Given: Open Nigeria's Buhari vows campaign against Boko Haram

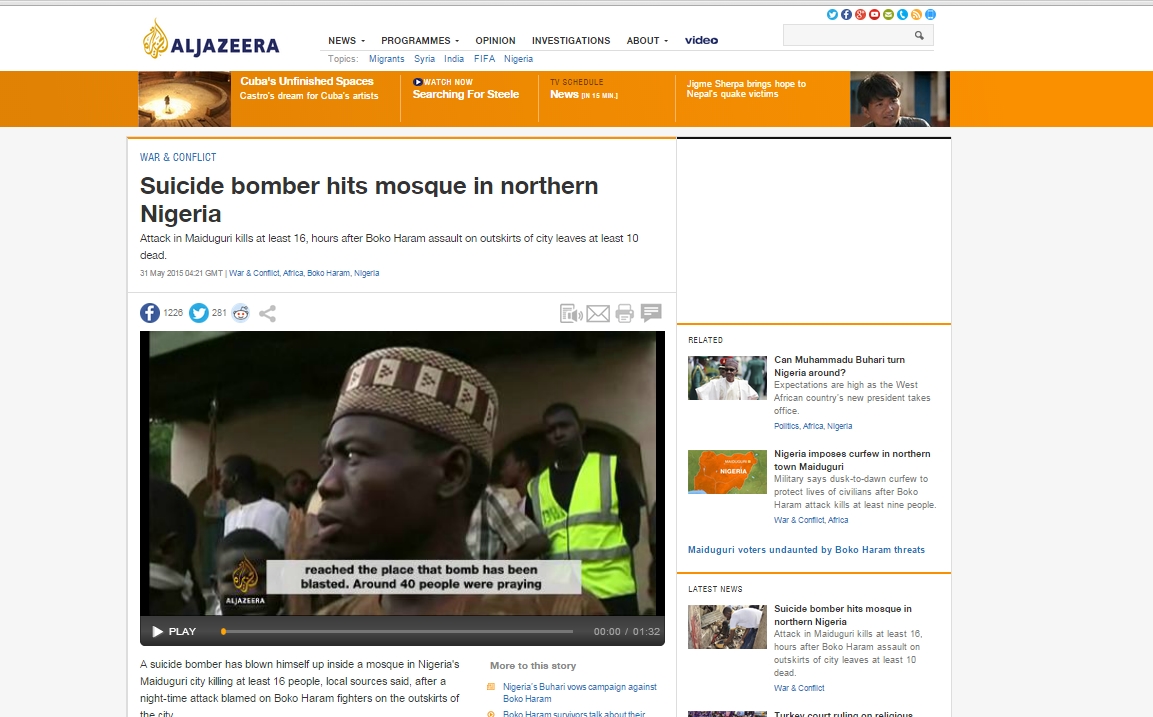Looking at the screenshot, I should 579,693.
